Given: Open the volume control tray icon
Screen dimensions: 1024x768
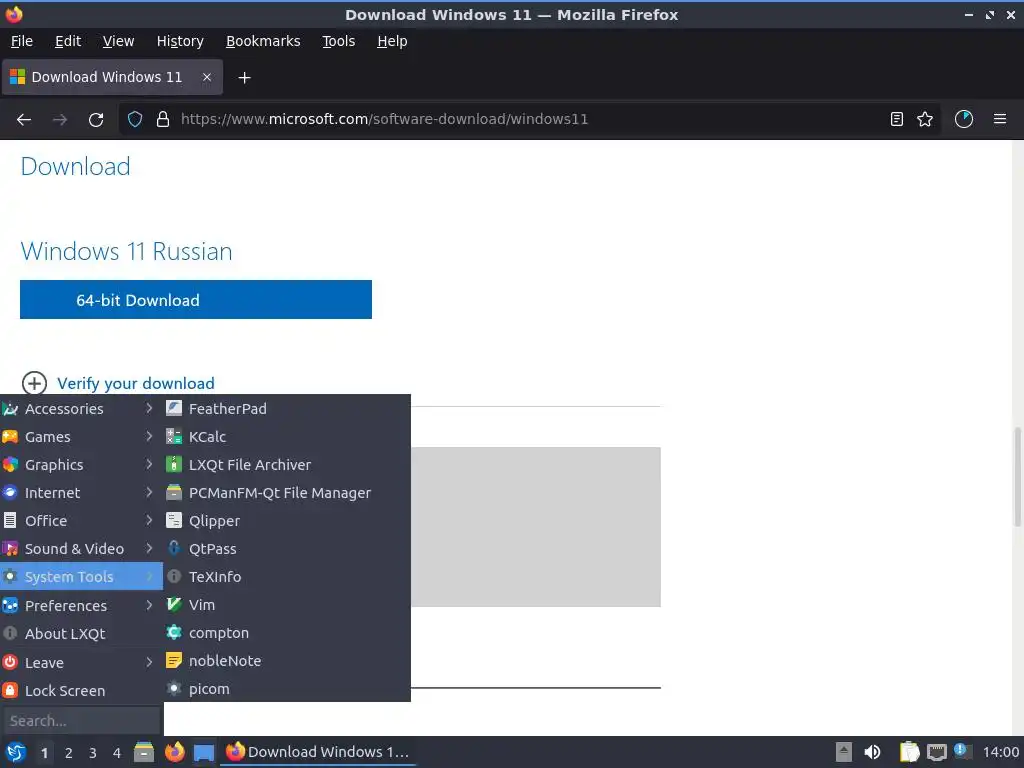Looking at the screenshot, I should pyautogui.click(x=872, y=752).
